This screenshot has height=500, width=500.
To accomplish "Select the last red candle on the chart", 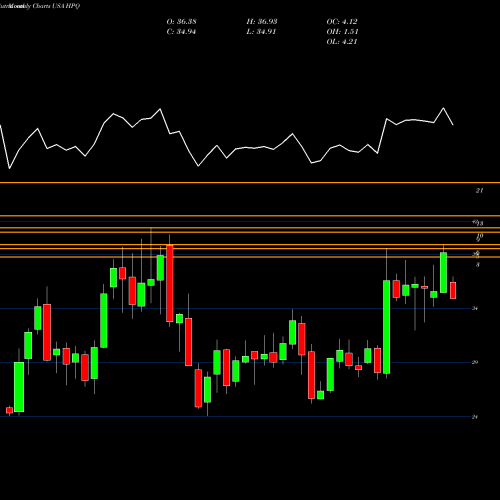I will click(x=453, y=290).
